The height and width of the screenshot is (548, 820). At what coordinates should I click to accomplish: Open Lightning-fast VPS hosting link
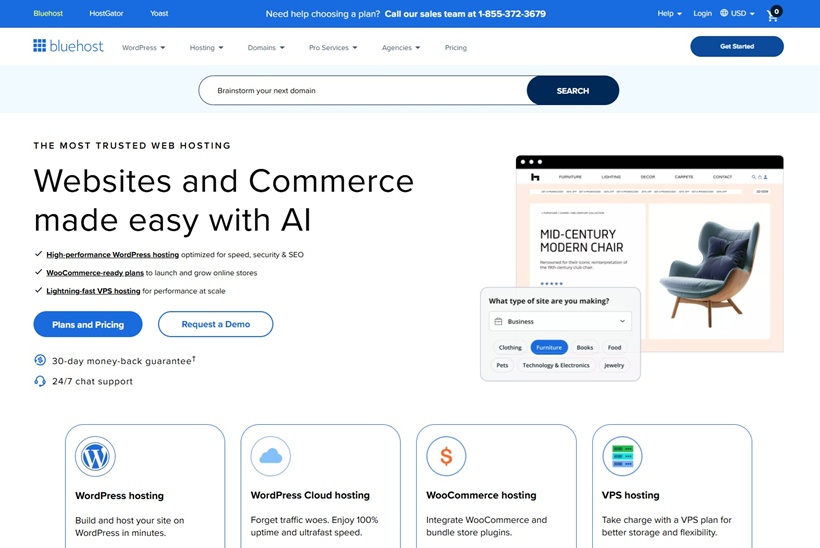click(93, 291)
